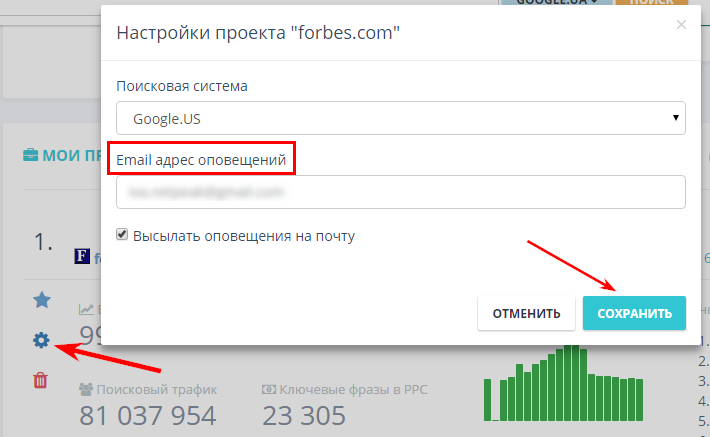Viewport: 710px width, 437px height.
Task: Click the Forbes F favicon
Action: click(x=82, y=256)
